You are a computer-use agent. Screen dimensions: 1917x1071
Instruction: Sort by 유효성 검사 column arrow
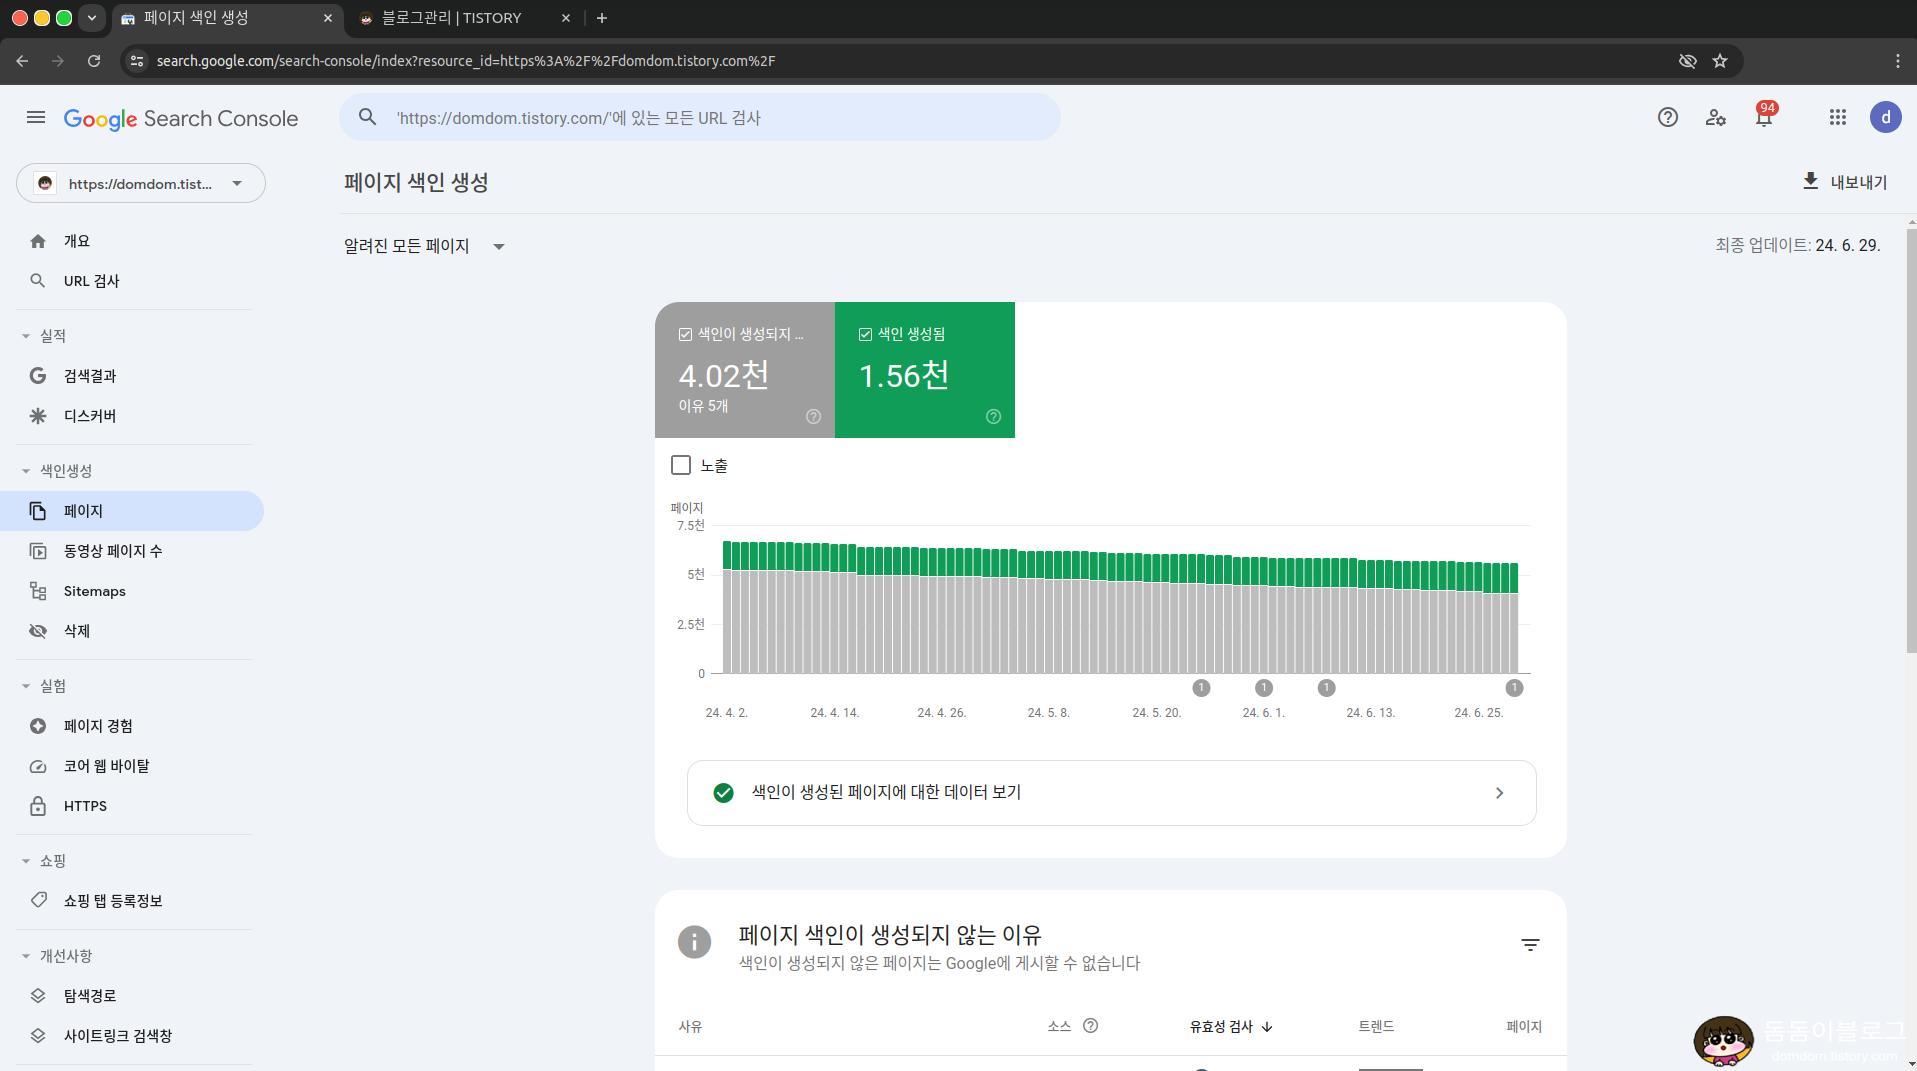(1267, 1027)
